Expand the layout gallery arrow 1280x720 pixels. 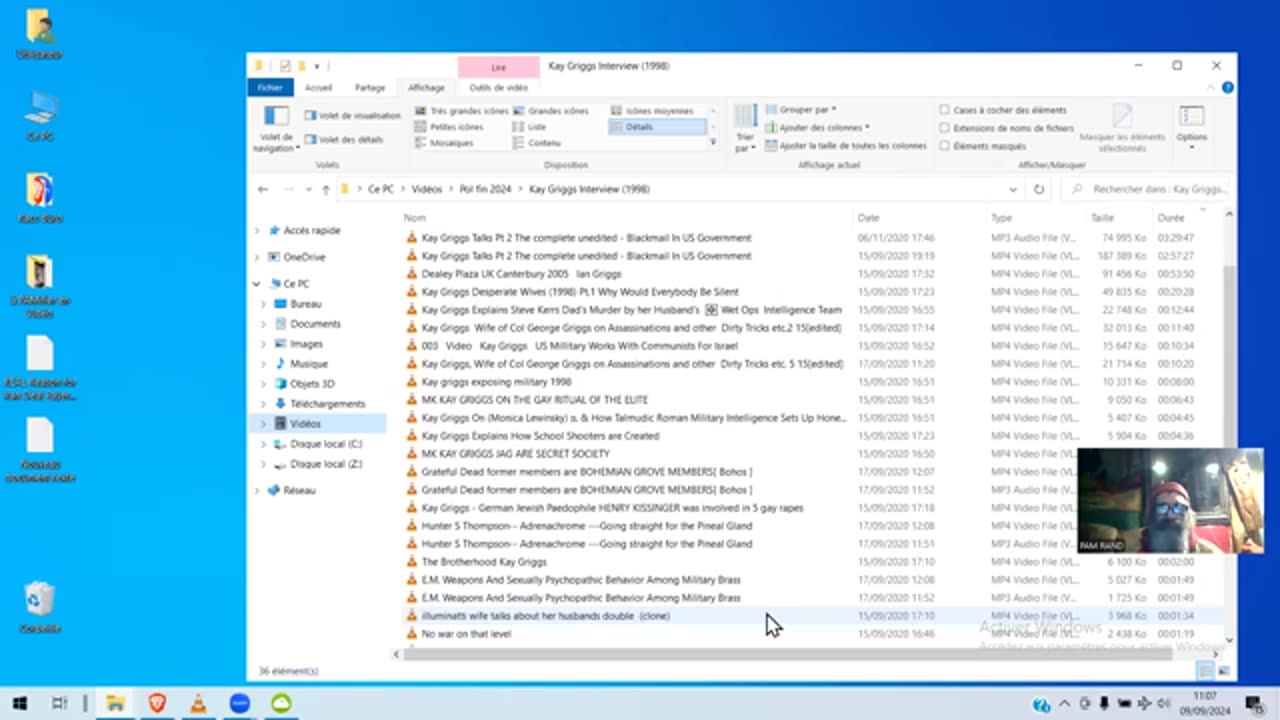coord(713,143)
